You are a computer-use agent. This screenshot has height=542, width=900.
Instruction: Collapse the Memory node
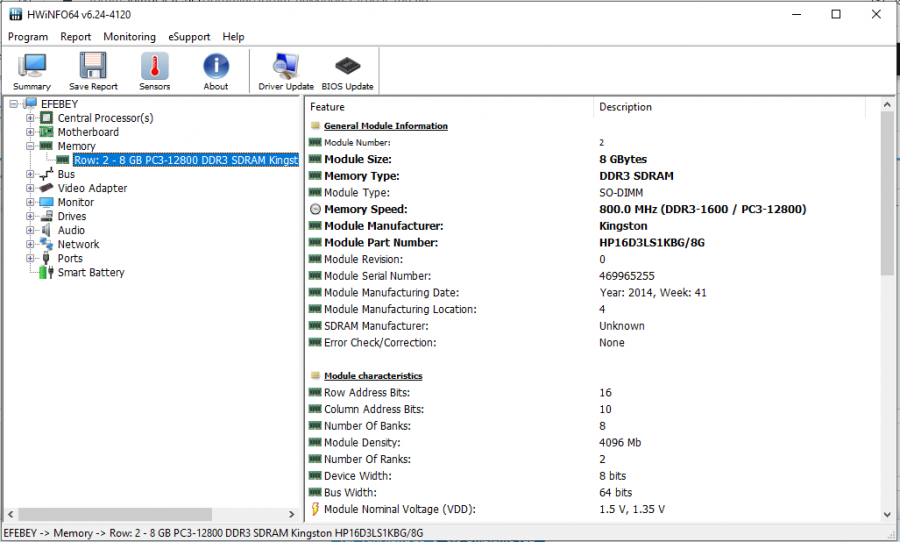(x=30, y=146)
